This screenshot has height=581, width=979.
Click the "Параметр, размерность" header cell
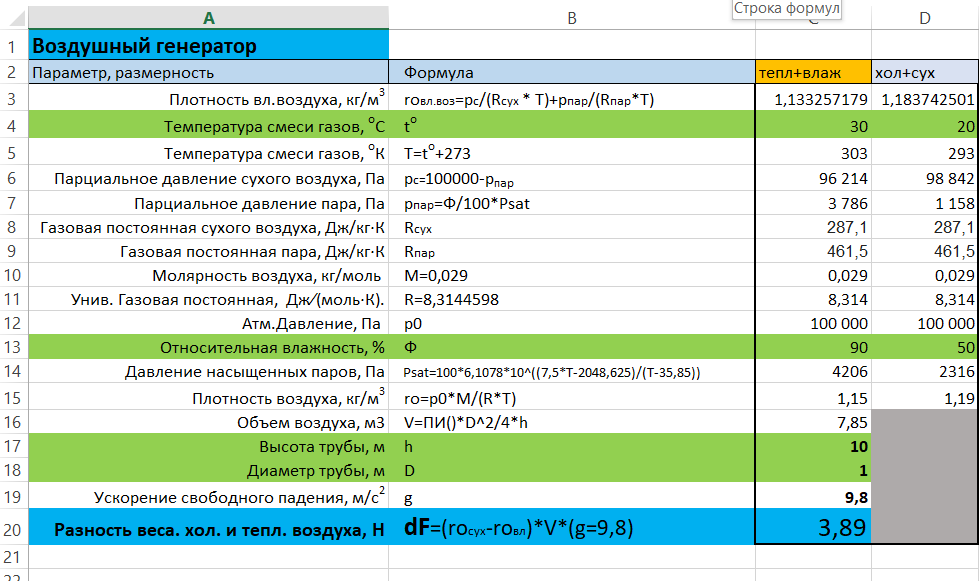(x=209, y=72)
